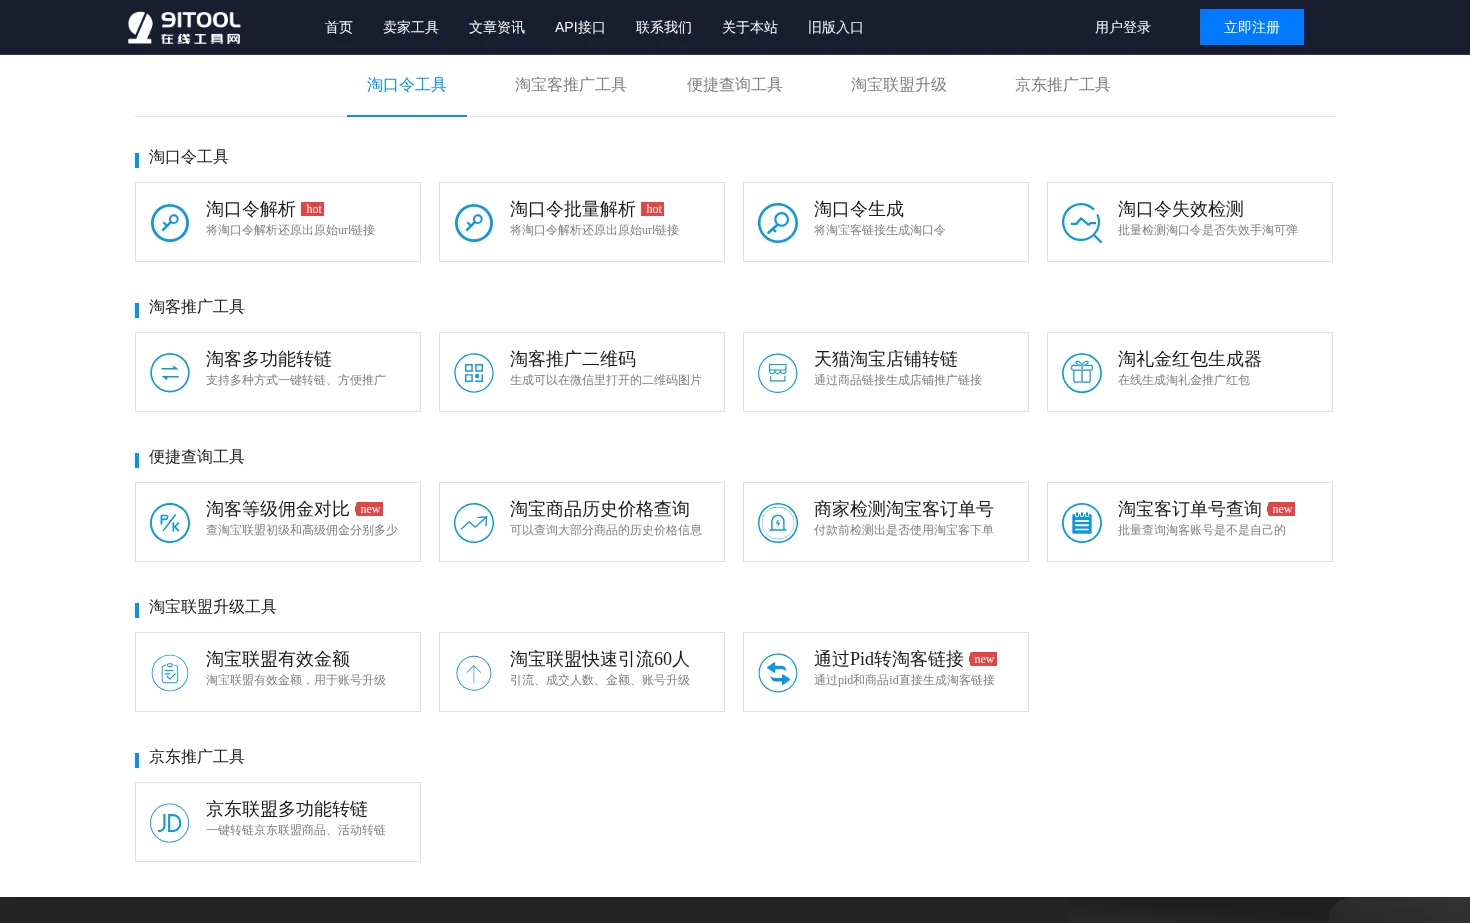Open the 淘宝商品历史价格查询 tool title
Viewport: 1470px width, 923px height.
600,509
